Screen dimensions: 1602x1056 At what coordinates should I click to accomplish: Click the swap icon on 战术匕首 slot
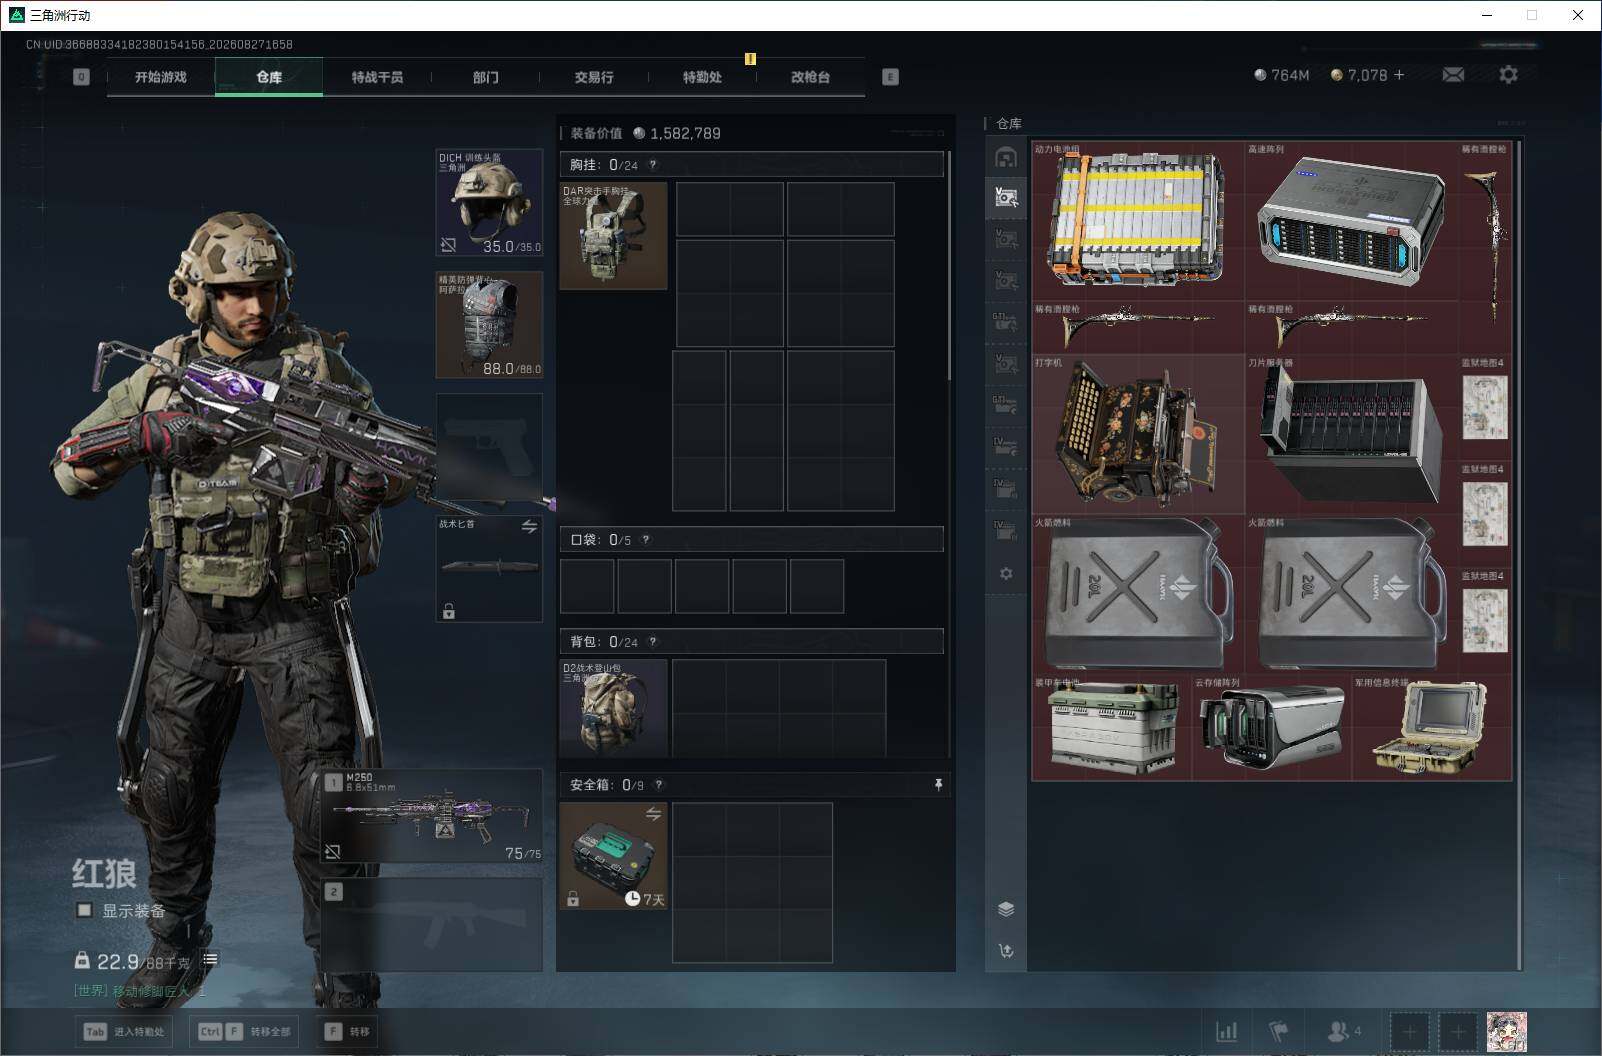[x=529, y=527]
